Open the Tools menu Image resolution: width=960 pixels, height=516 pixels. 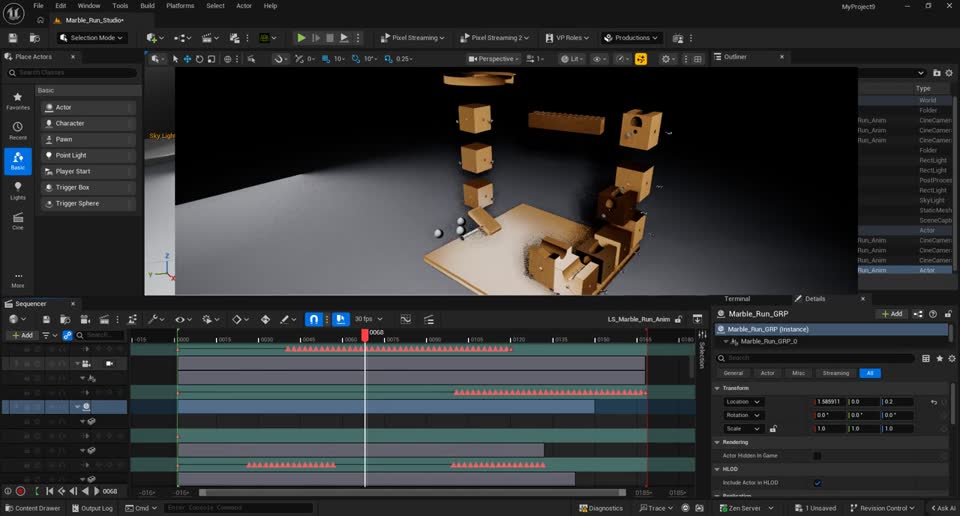click(120, 6)
